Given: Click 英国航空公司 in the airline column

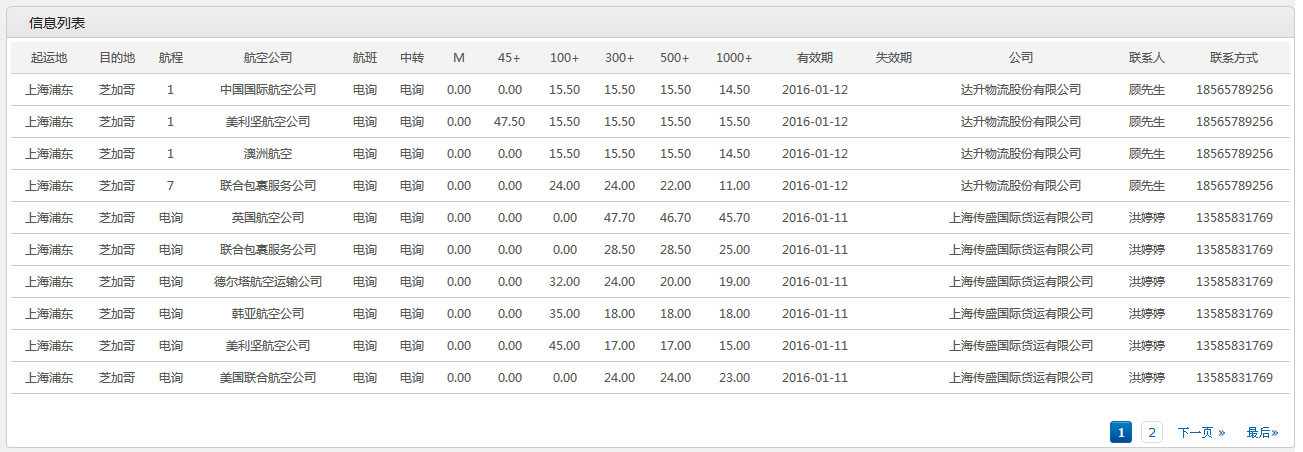Looking at the screenshot, I should point(268,218).
